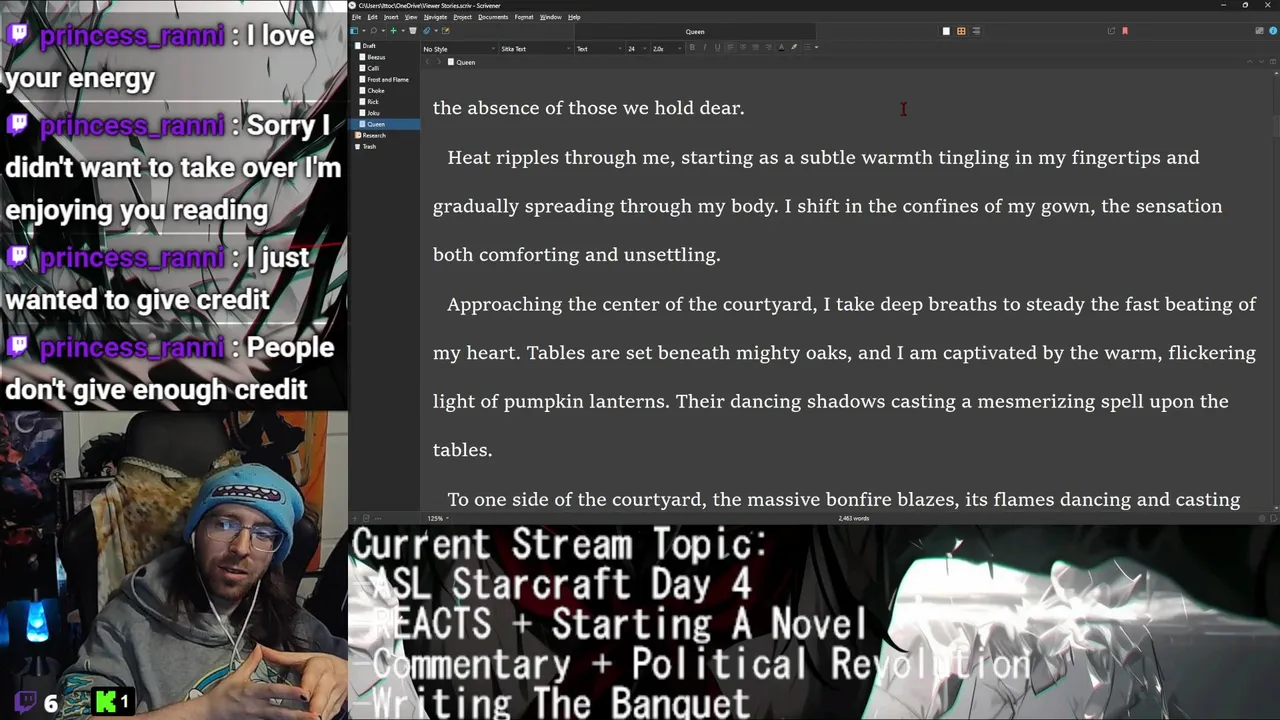
Task: Click the highlight color marker icon
Action: point(794,48)
